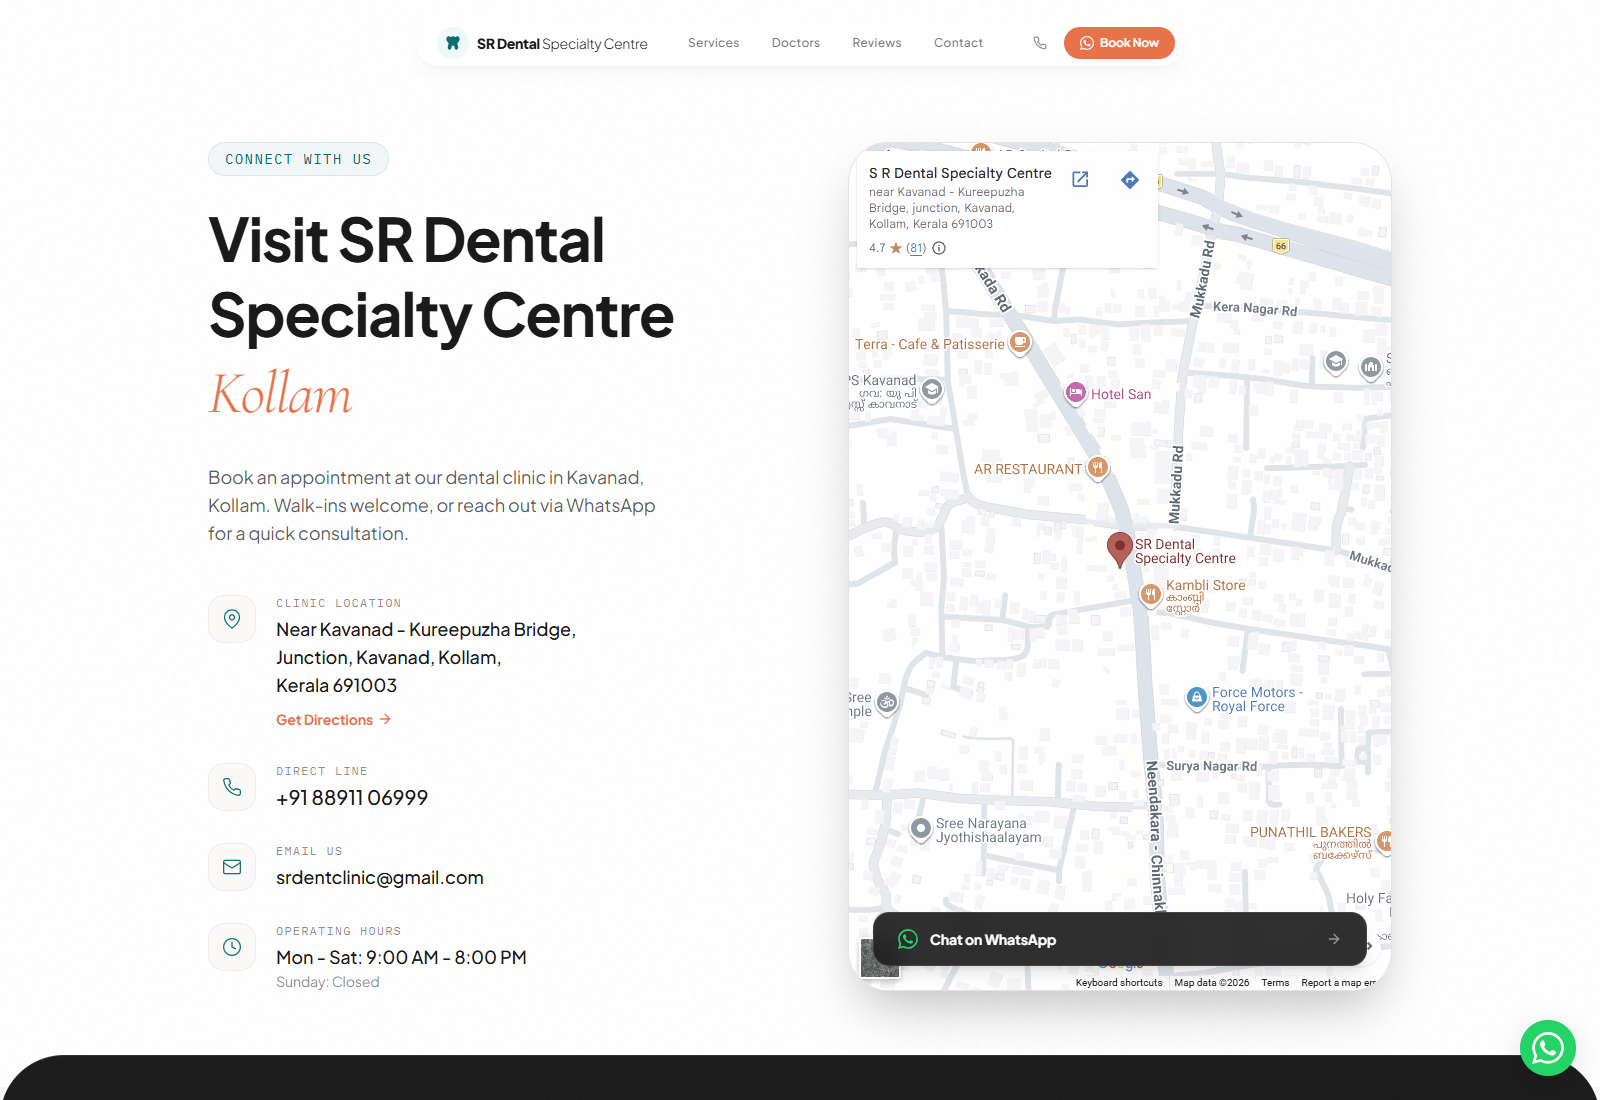The width and height of the screenshot is (1600, 1100).
Task: Click the phone icon in the navbar
Action: click(x=1040, y=43)
